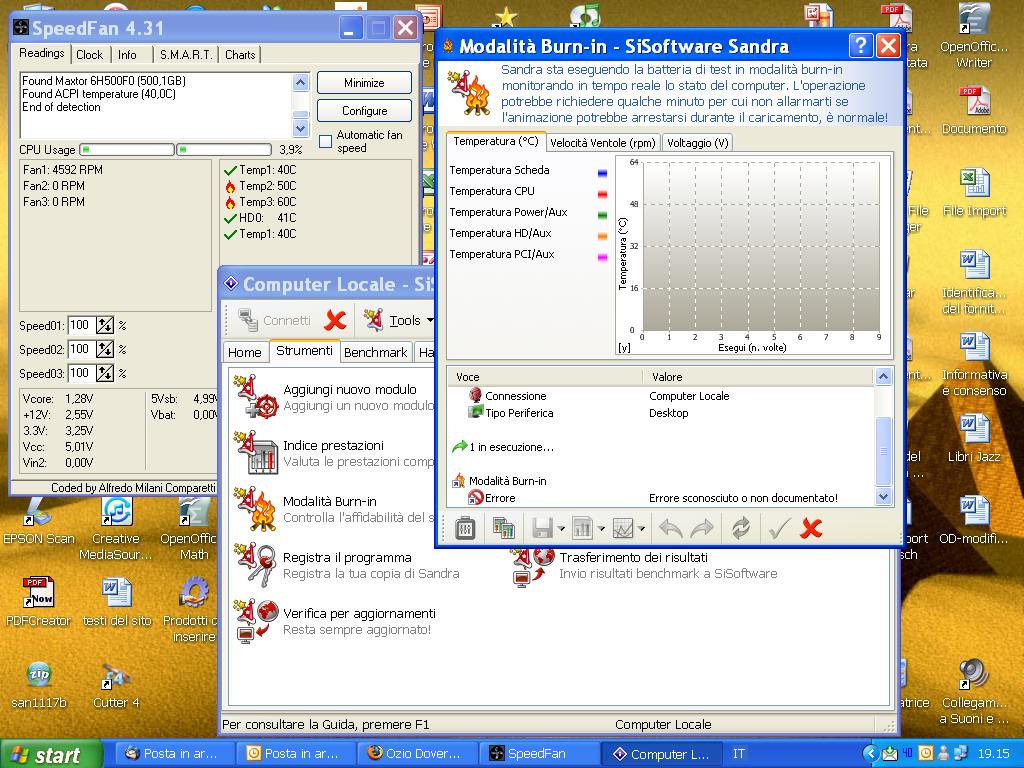The width and height of the screenshot is (1024, 768).
Task: Click the floppy disk save icon
Action: 543,528
